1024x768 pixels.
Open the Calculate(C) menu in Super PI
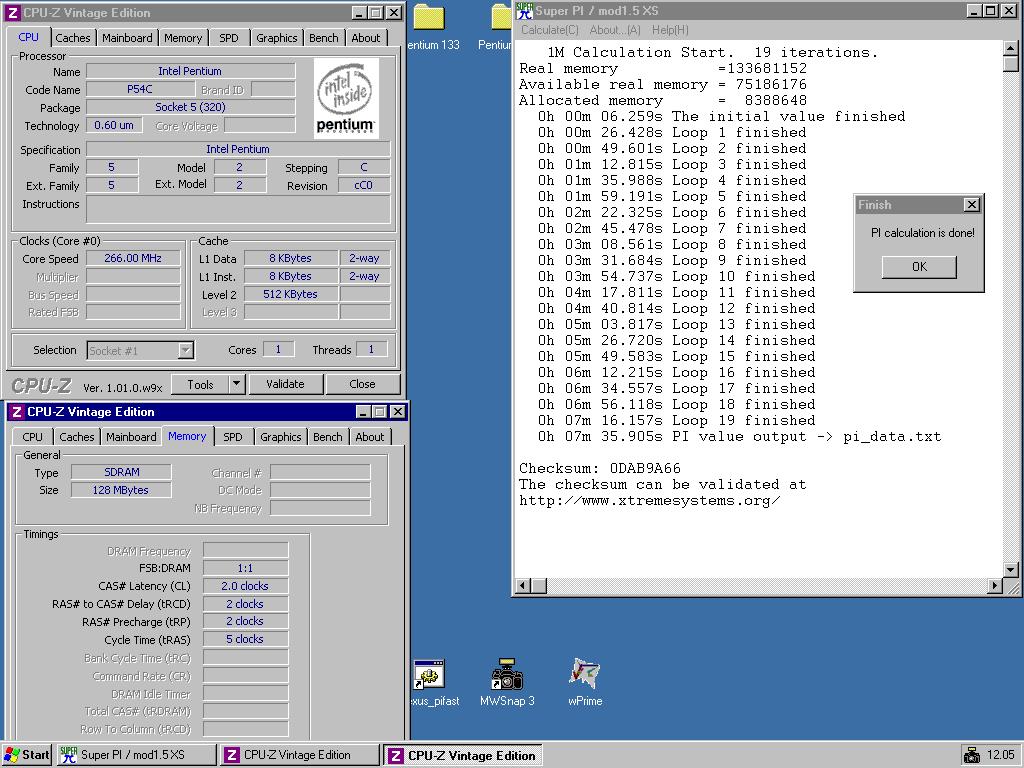point(549,30)
